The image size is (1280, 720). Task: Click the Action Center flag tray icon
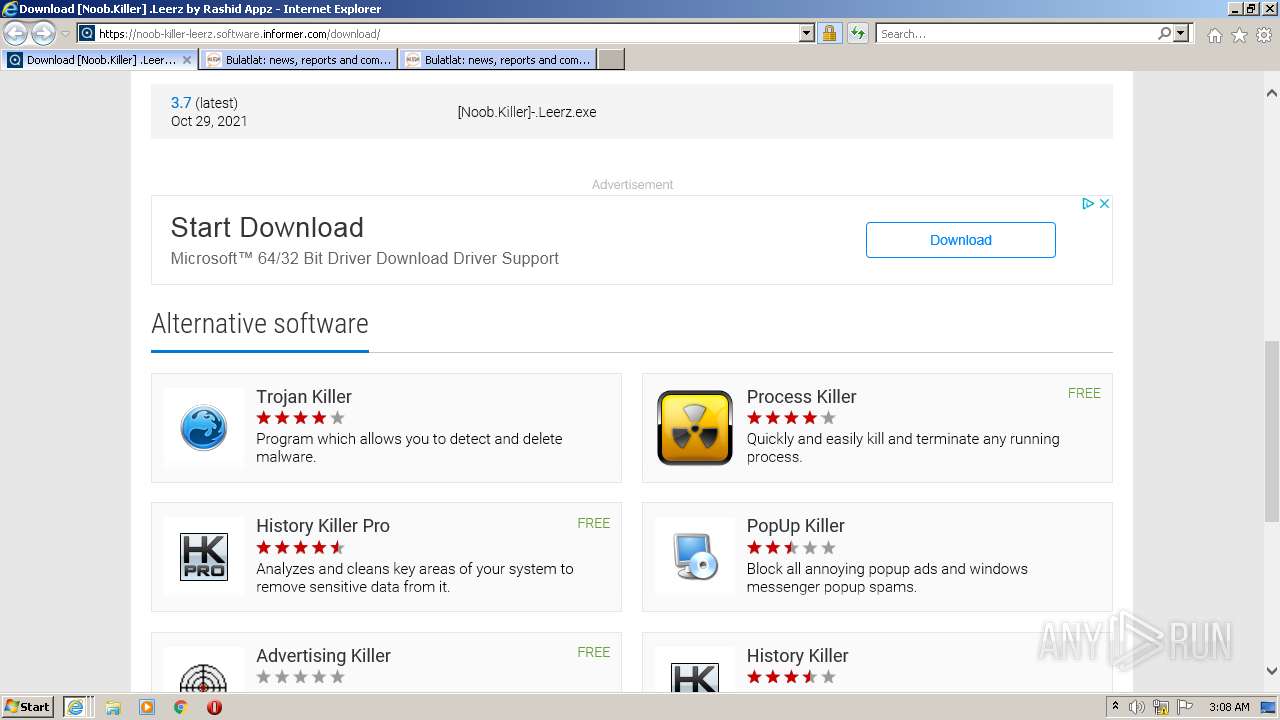1184,707
